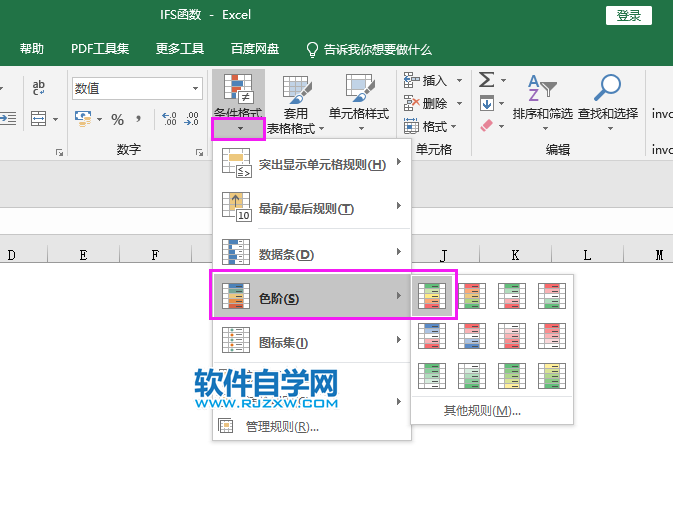Open 查找和选择 find and select
673x513 pixels.
[x=608, y=103]
